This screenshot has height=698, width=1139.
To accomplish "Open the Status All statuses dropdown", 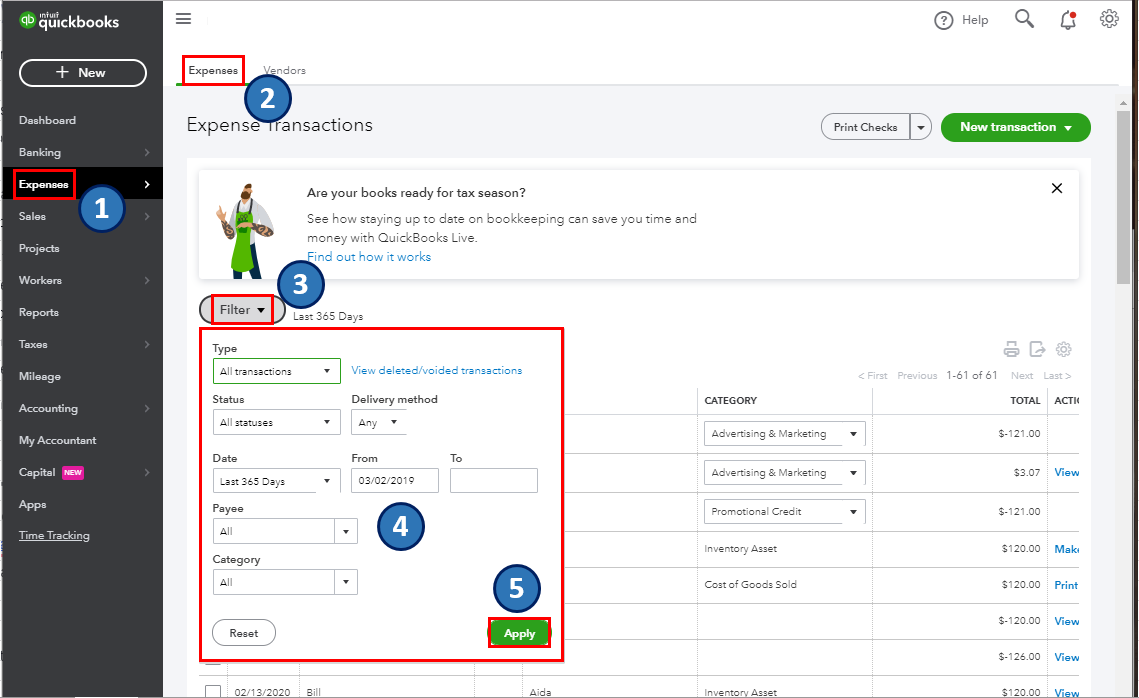I will click(277, 422).
